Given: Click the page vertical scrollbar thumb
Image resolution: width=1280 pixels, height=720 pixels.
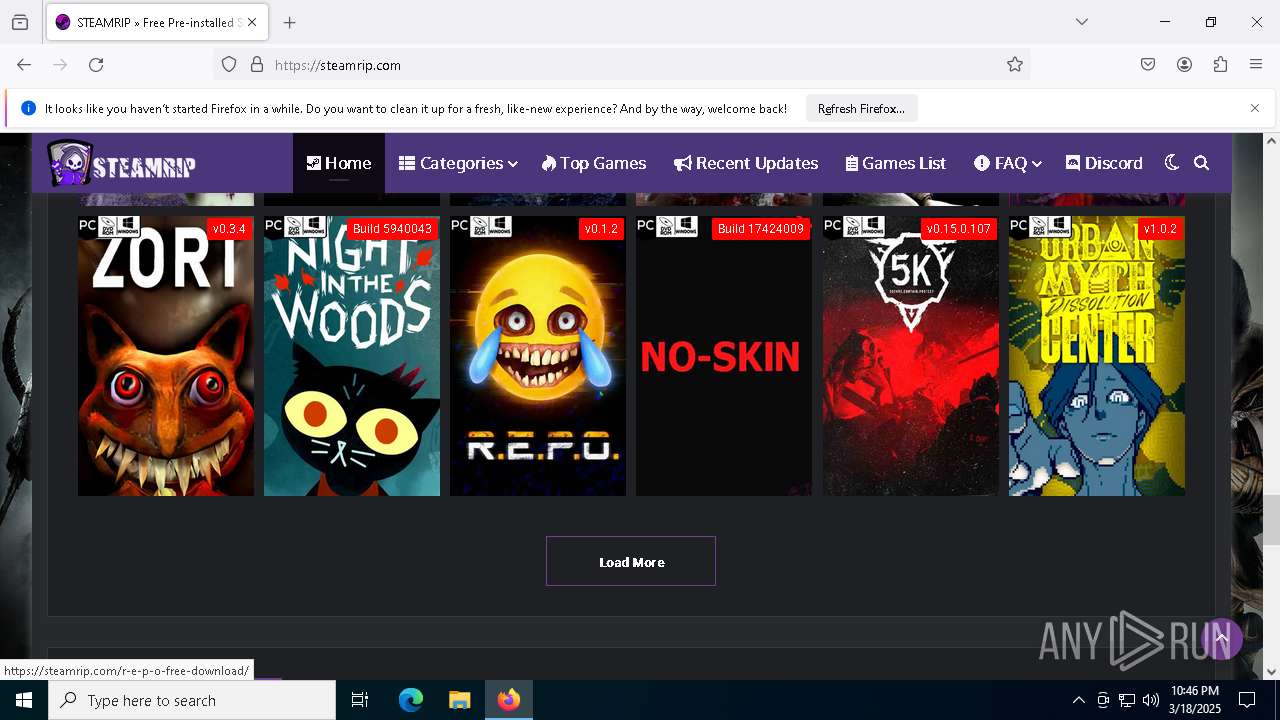Looking at the screenshot, I should (x=1271, y=520).
